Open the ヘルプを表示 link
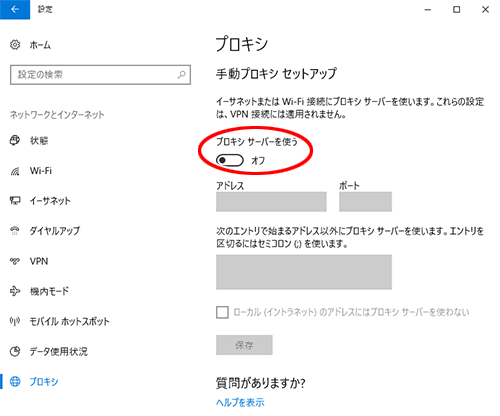 click(240, 402)
